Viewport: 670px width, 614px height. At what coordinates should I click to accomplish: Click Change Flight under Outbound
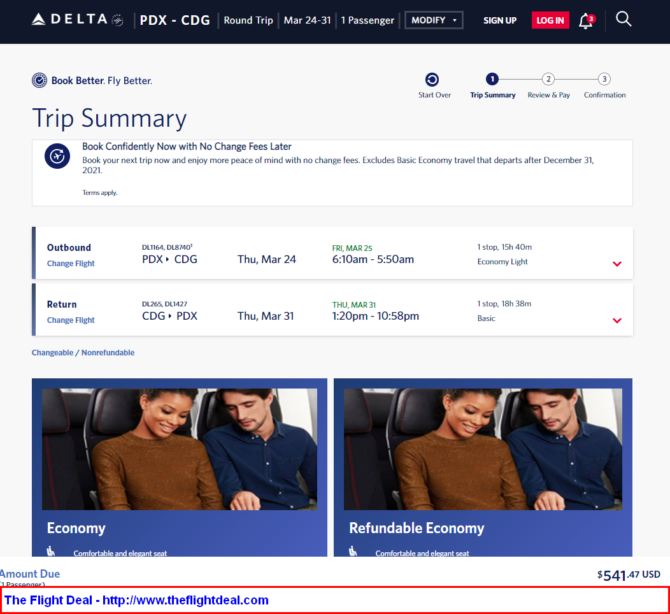coord(71,264)
